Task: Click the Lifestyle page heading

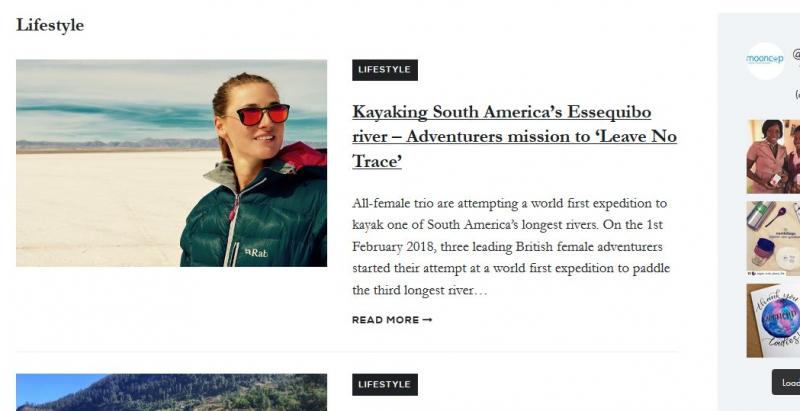Action: [x=50, y=25]
